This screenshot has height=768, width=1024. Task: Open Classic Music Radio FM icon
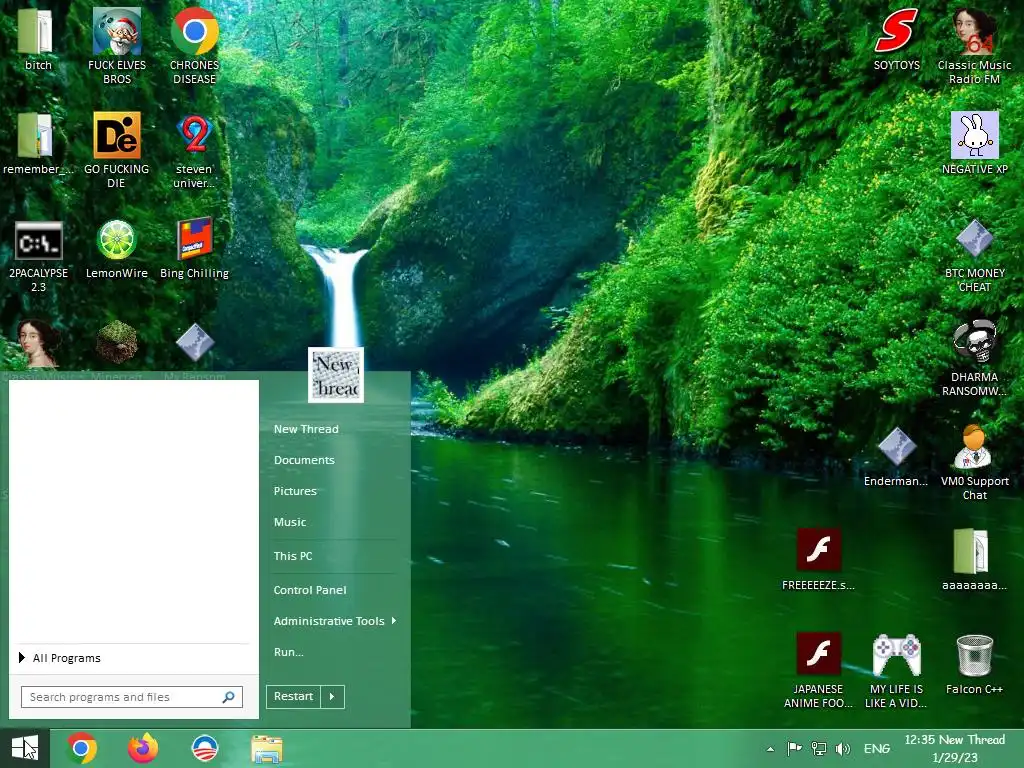click(974, 46)
